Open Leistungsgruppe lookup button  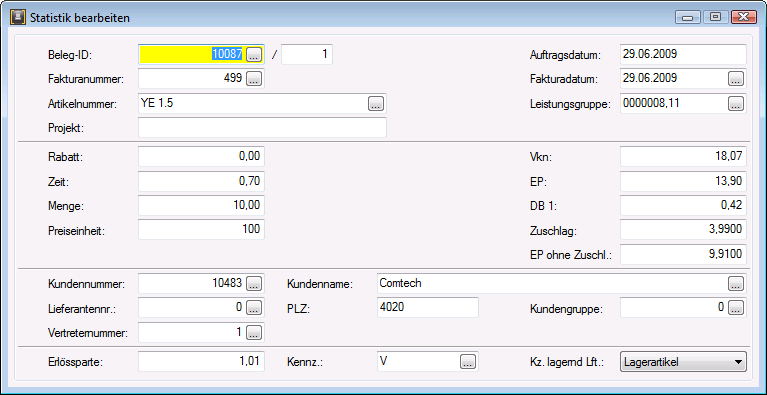736,104
